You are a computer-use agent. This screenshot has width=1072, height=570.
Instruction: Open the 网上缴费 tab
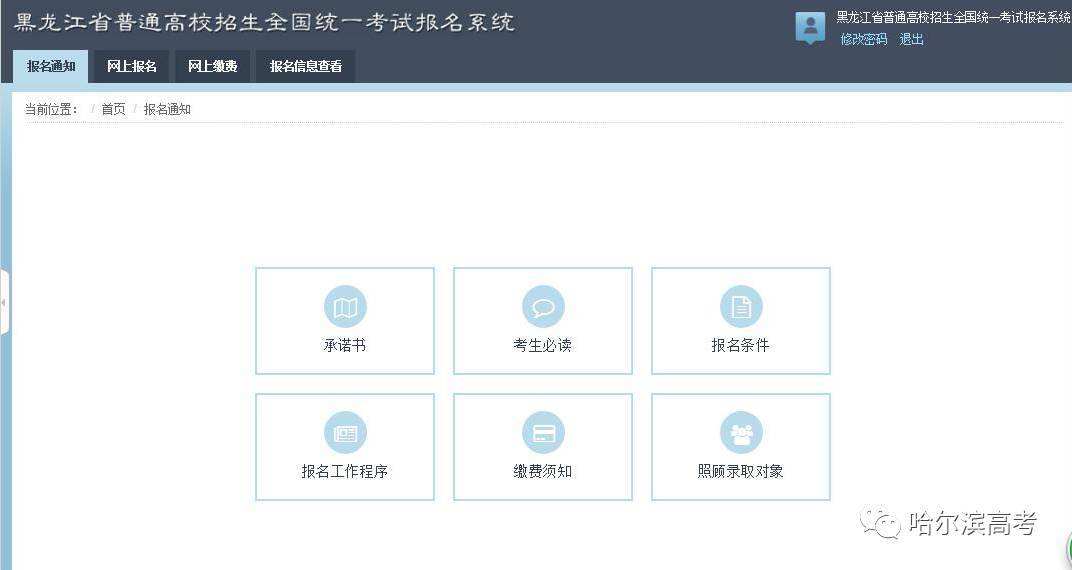(213, 66)
